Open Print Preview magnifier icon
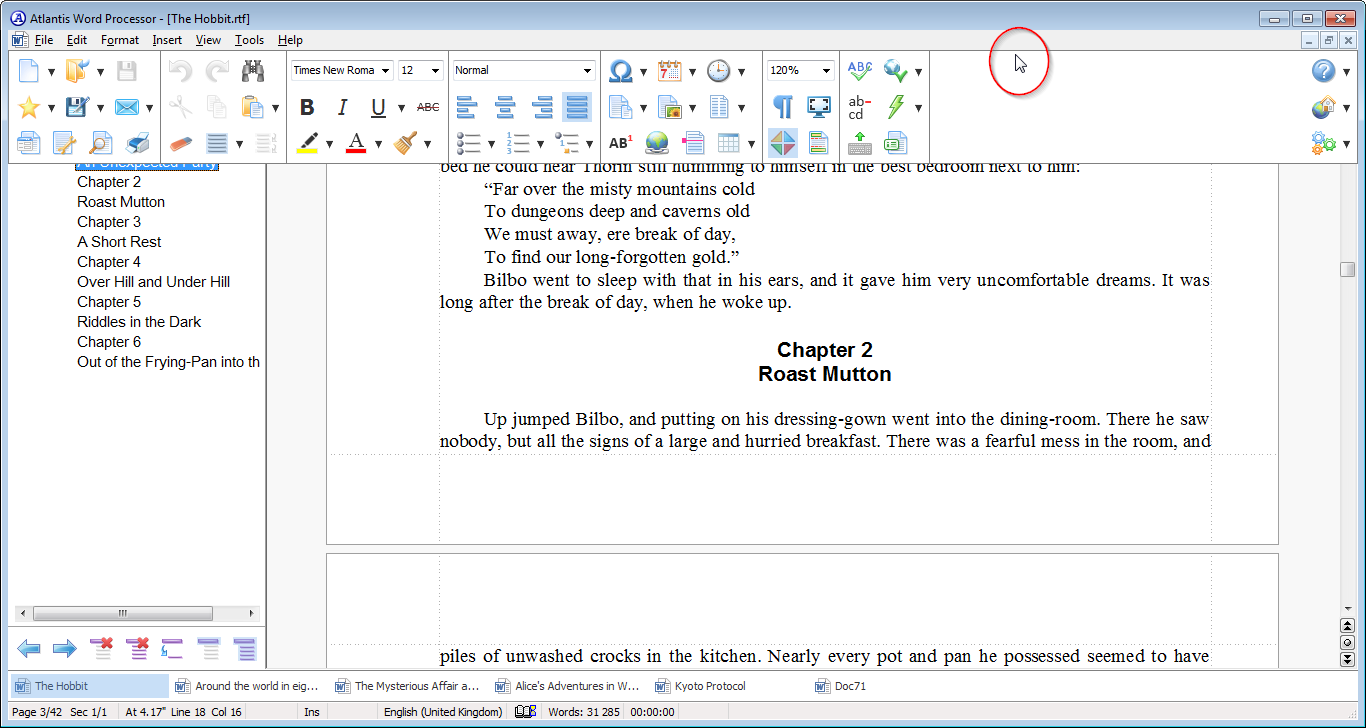This screenshot has width=1366, height=728. [101, 143]
